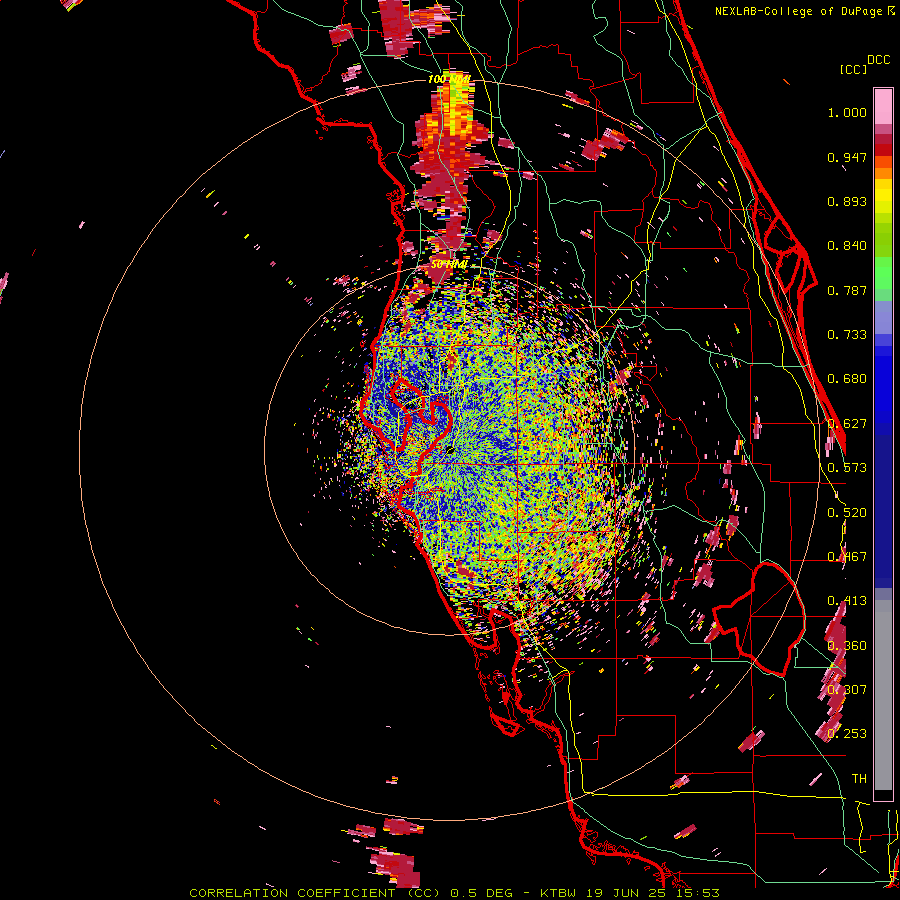Pick the gray low-value segment of color bar
This screenshot has height=900, width=900.
coord(883,695)
